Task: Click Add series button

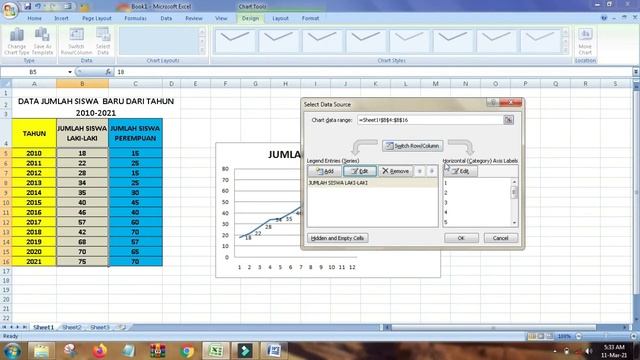Action: coord(324,171)
